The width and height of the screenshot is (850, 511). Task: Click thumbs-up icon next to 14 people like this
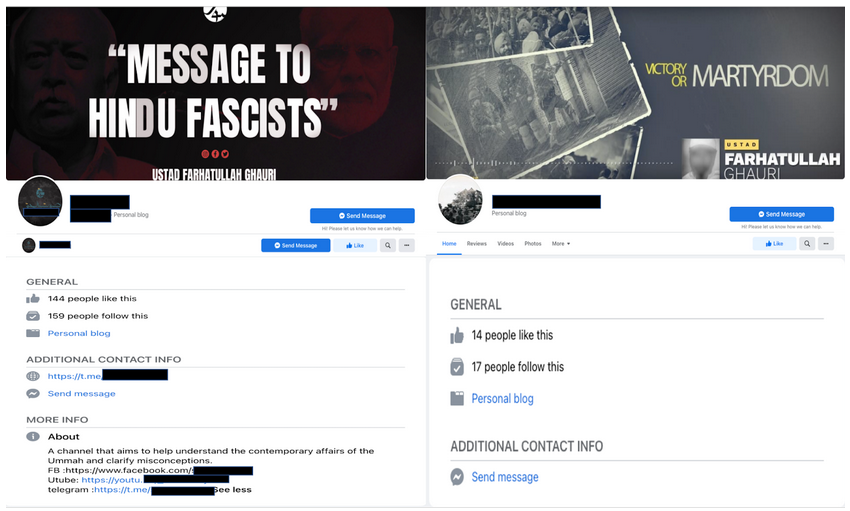click(x=457, y=335)
